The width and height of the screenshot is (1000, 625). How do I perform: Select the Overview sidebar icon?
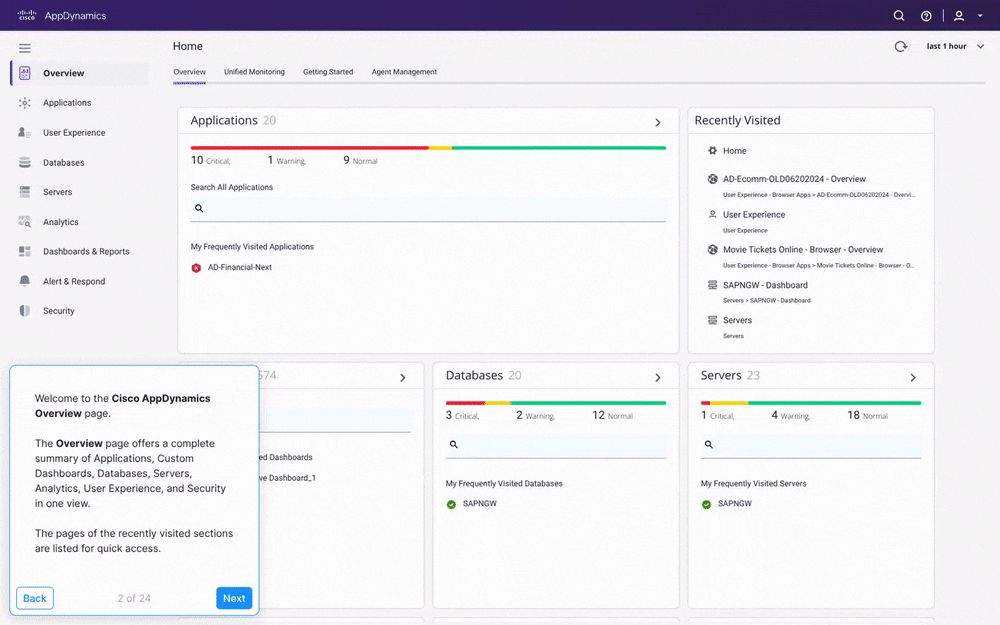[25, 73]
